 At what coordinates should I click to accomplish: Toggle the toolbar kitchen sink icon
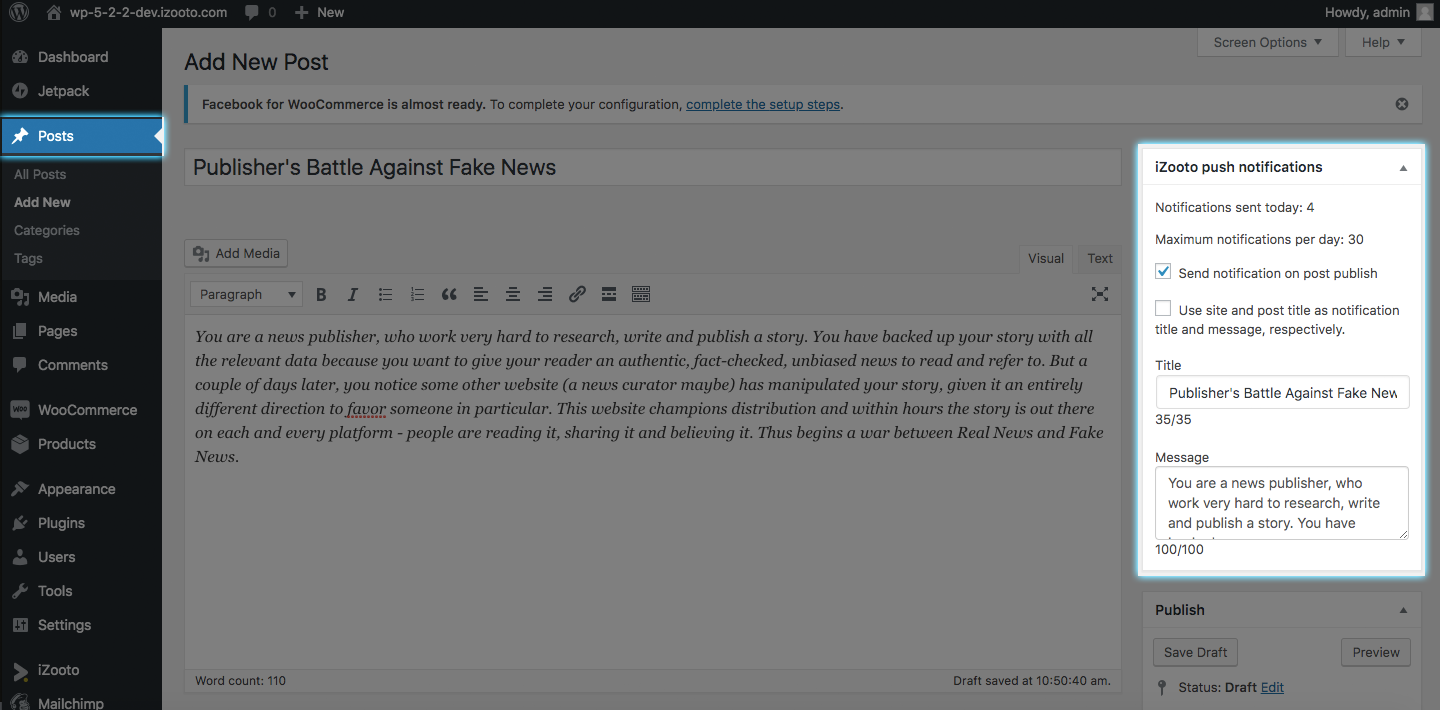click(641, 294)
